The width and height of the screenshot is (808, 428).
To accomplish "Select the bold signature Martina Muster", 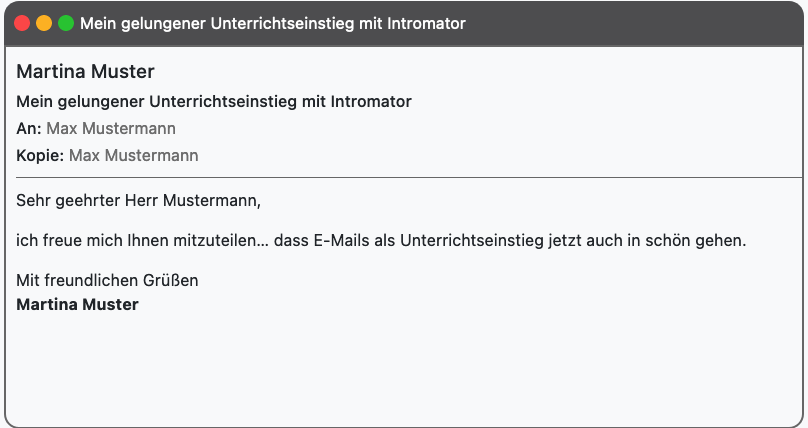I will (77, 304).
